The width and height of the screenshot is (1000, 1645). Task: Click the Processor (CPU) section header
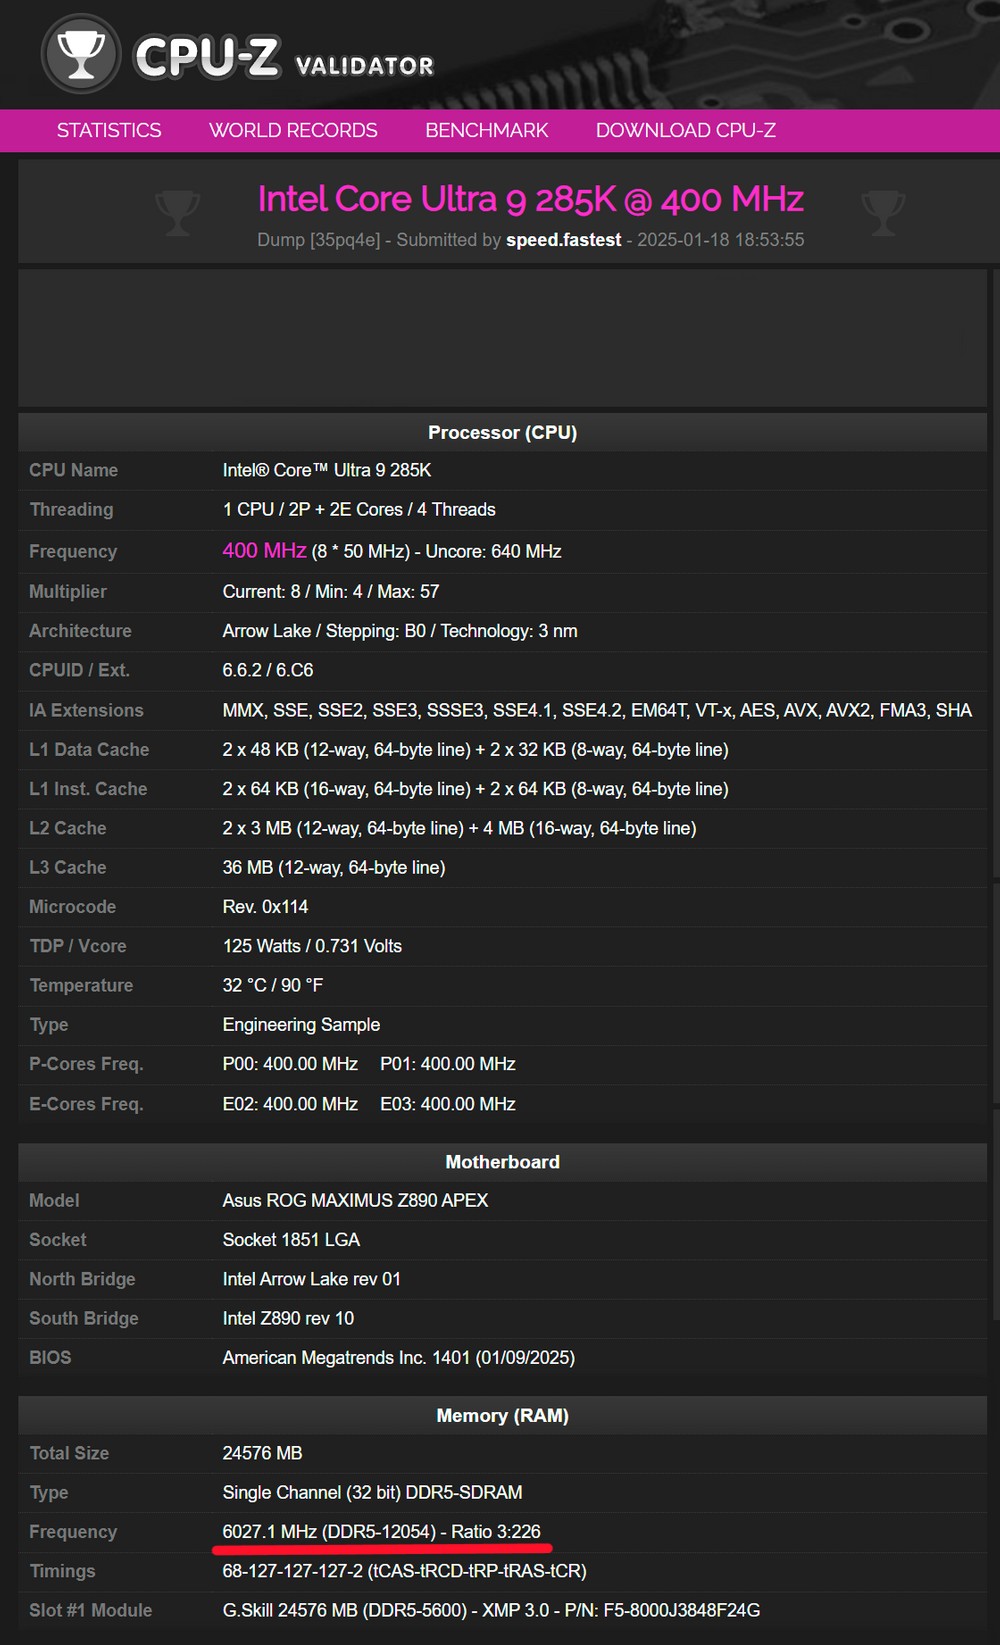(x=503, y=432)
